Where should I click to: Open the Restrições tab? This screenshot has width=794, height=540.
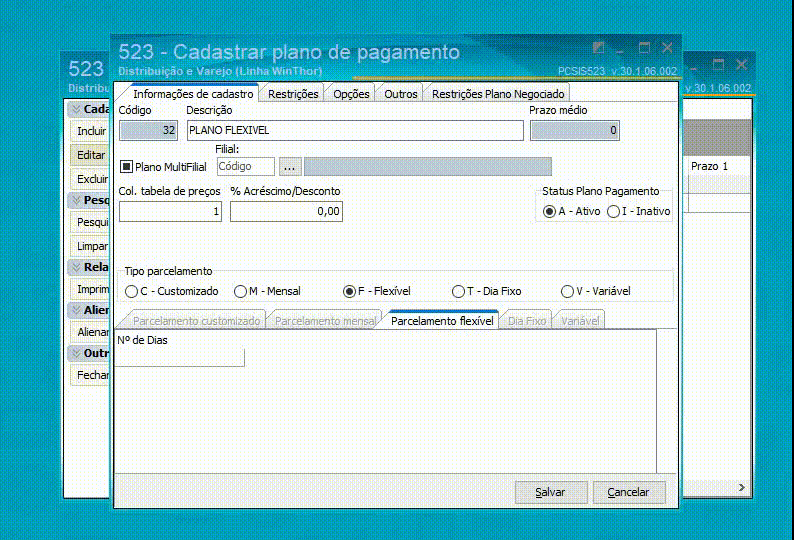[x=293, y=94]
